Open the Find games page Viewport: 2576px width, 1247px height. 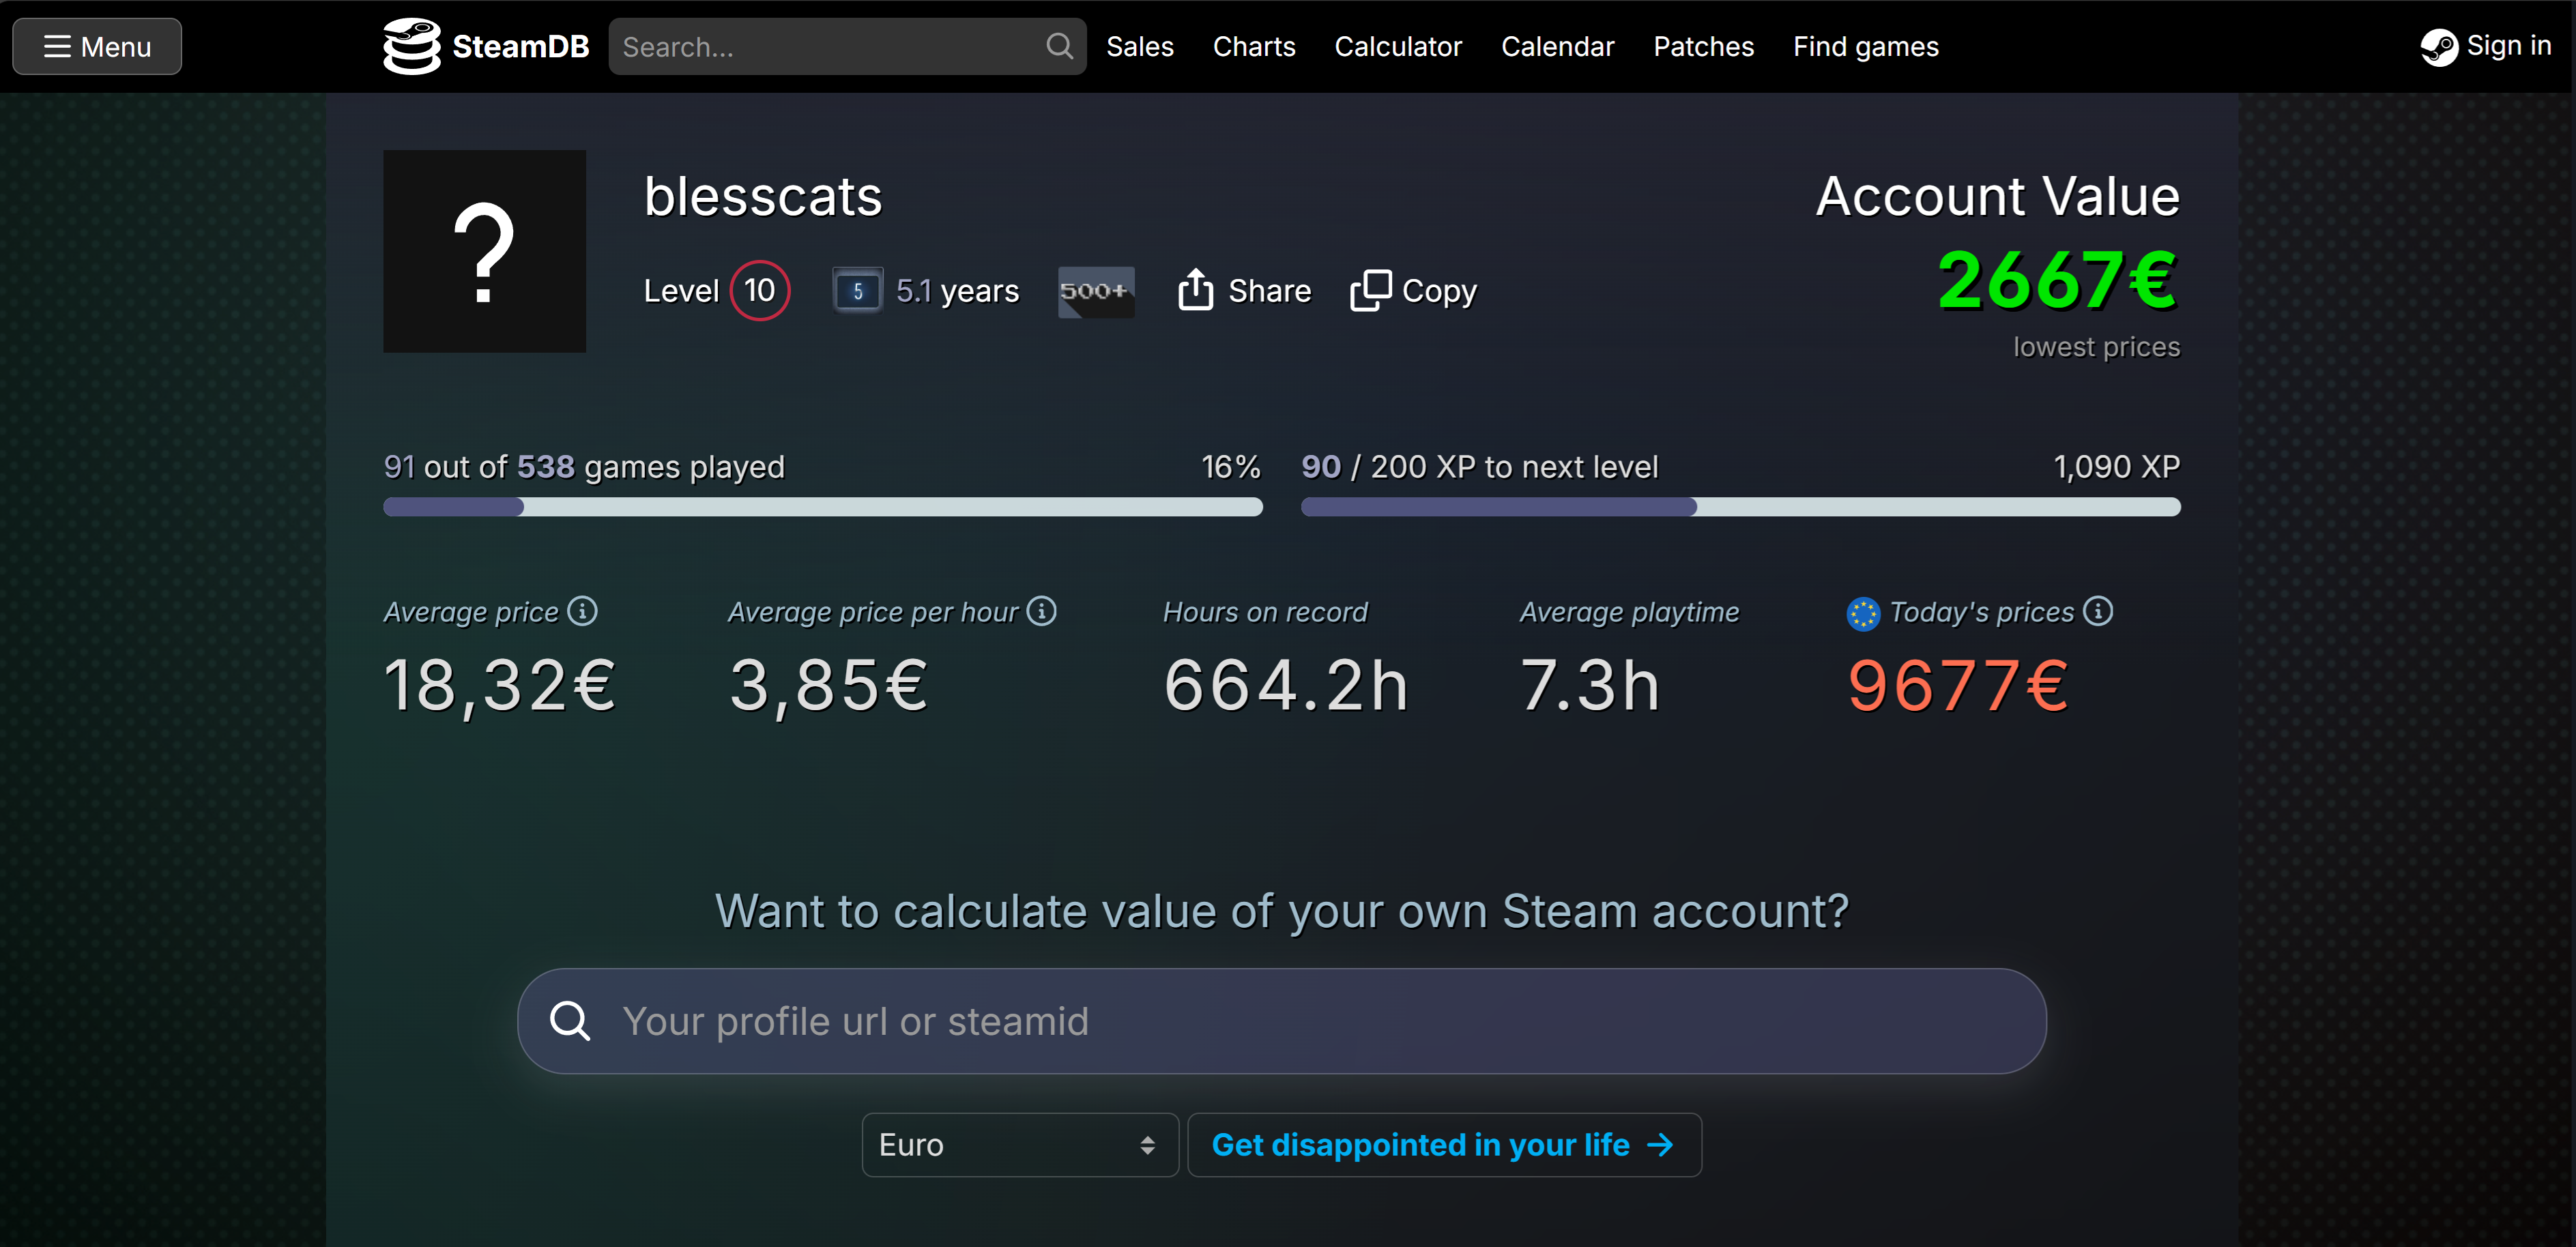[x=1865, y=47]
